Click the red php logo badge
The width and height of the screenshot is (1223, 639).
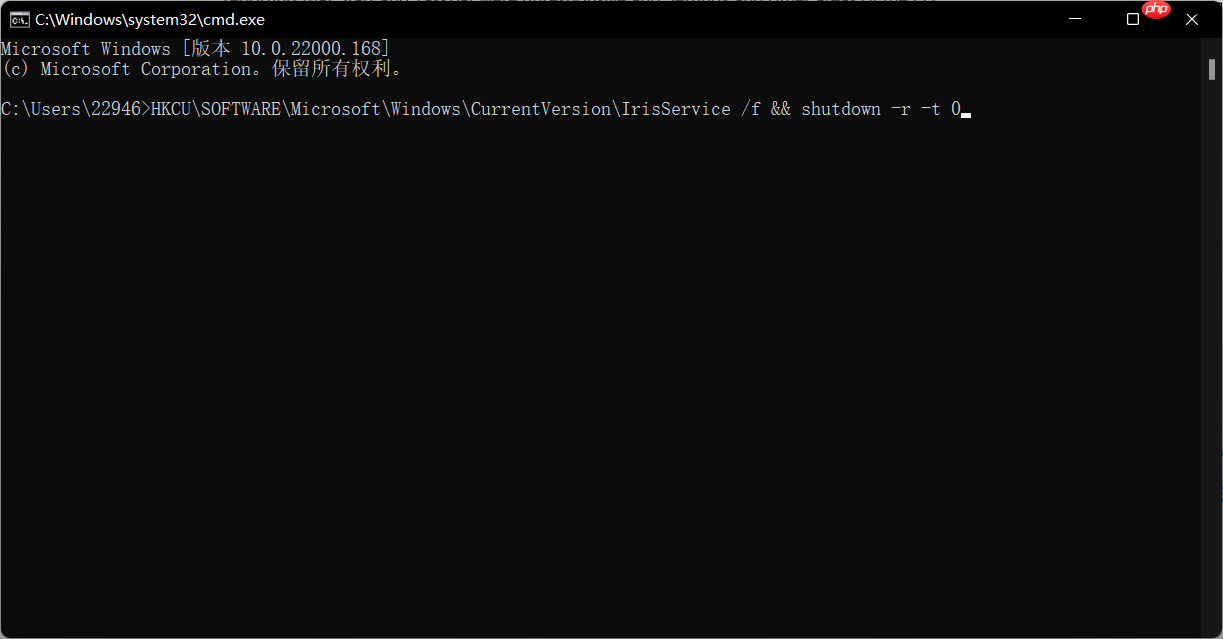1156,10
